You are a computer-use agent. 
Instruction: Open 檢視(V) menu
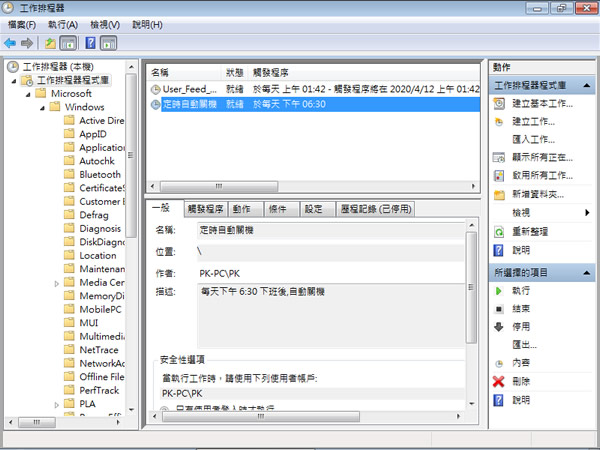[x=105, y=25]
